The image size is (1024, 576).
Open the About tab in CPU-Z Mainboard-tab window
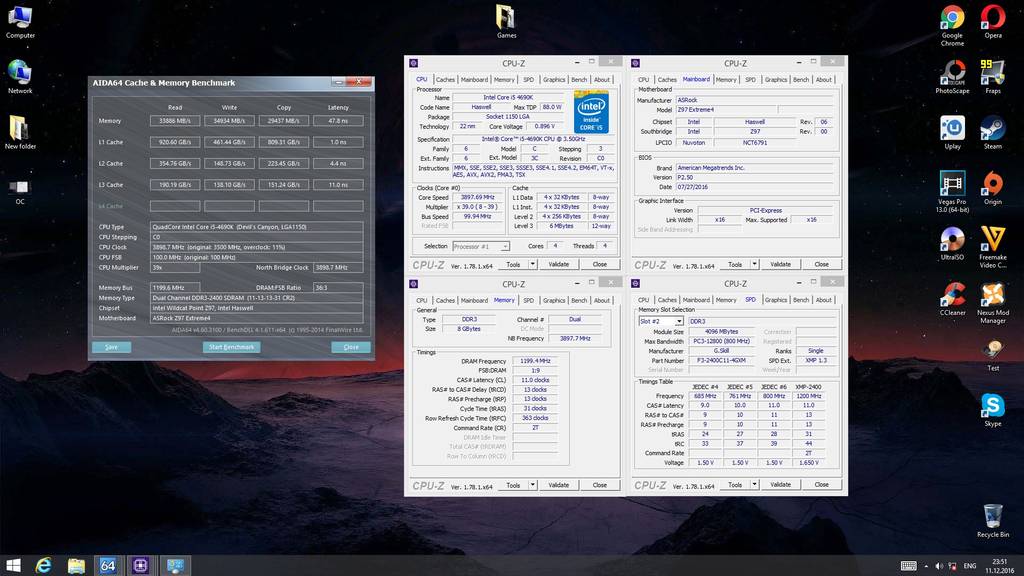[x=824, y=80]
